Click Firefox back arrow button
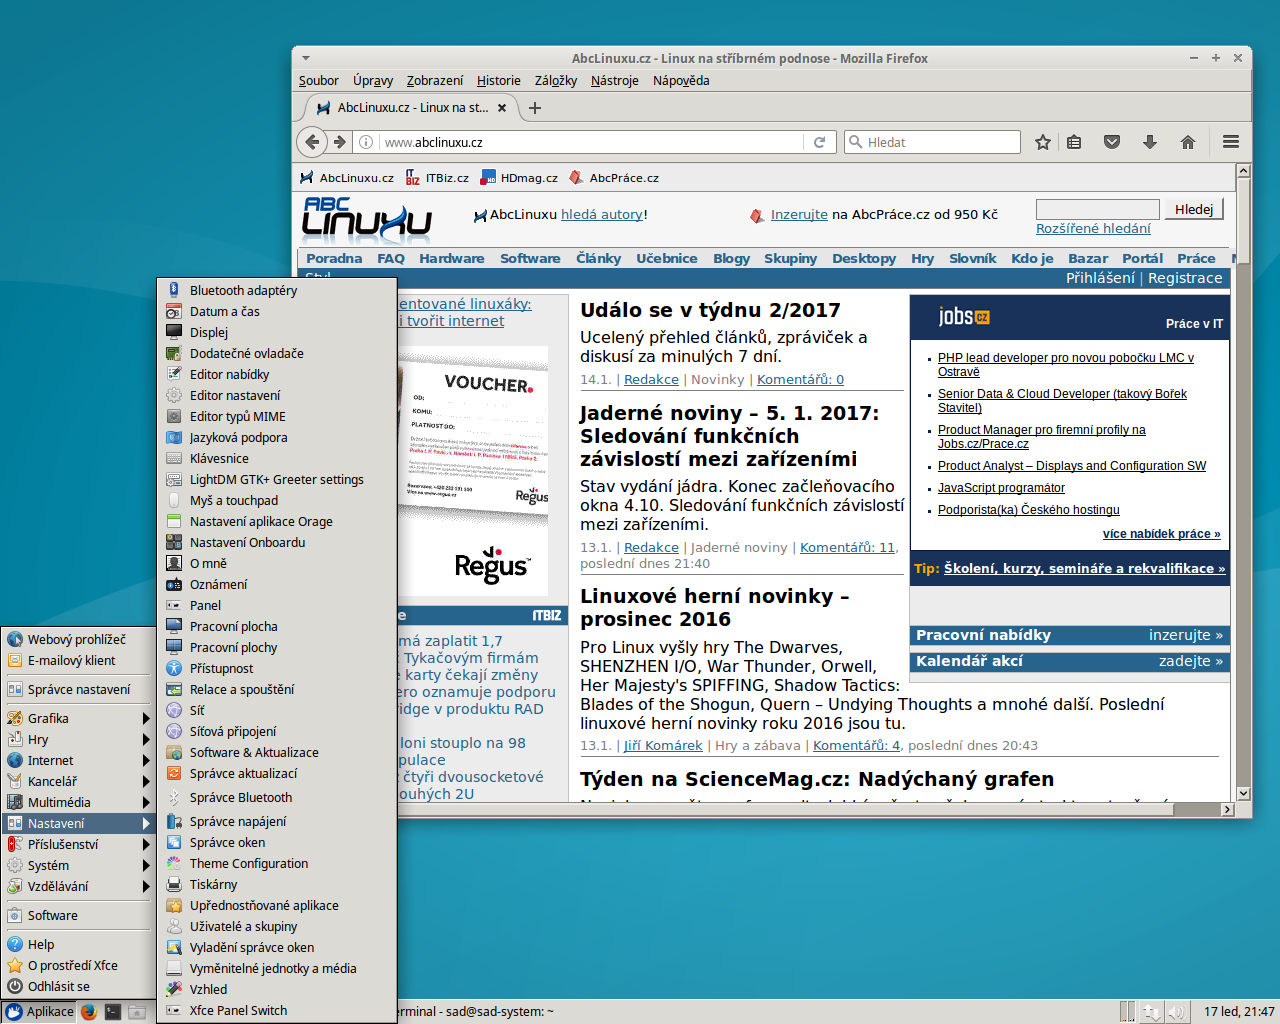The image size is (1280, 1024). pyautogui.click(x=313, y=142)
